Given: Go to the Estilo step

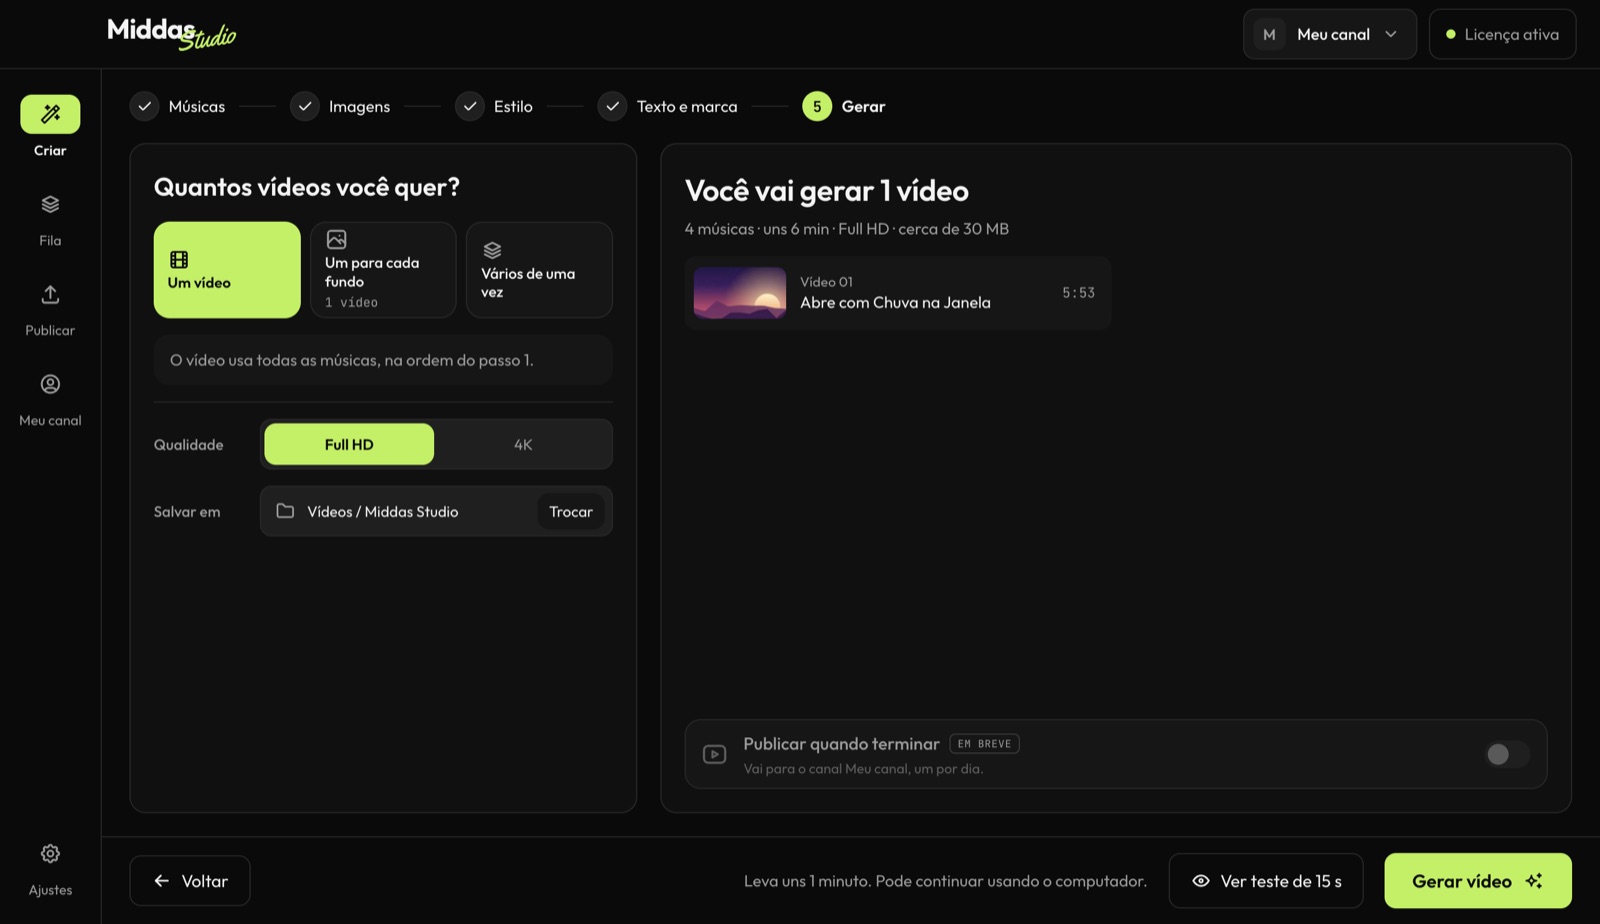Looking at the screenshot, I should 494,106.
